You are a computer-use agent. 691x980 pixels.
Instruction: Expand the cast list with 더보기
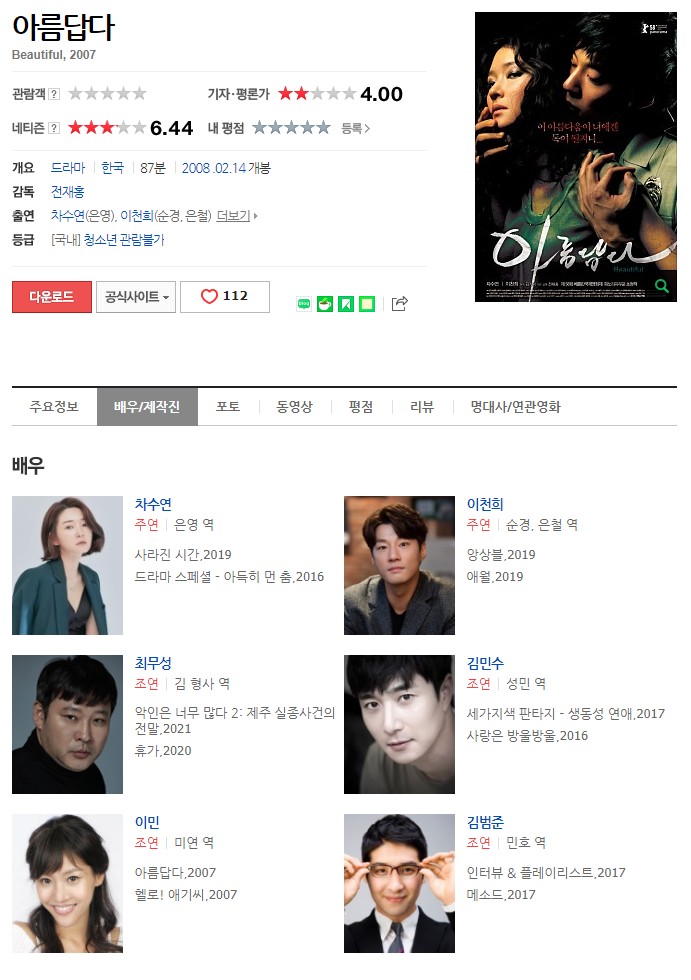point(236,216)
